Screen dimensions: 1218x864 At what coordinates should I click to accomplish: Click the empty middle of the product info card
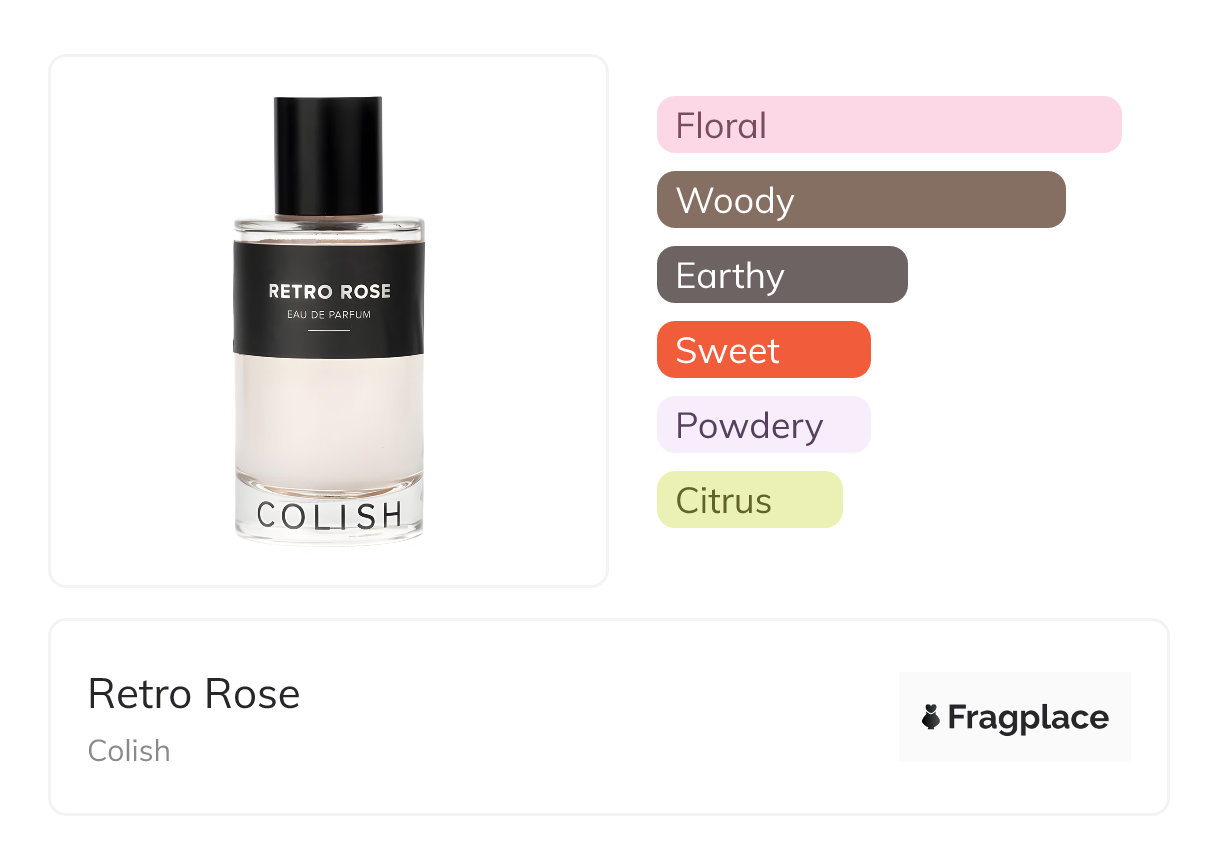(600, 717)
